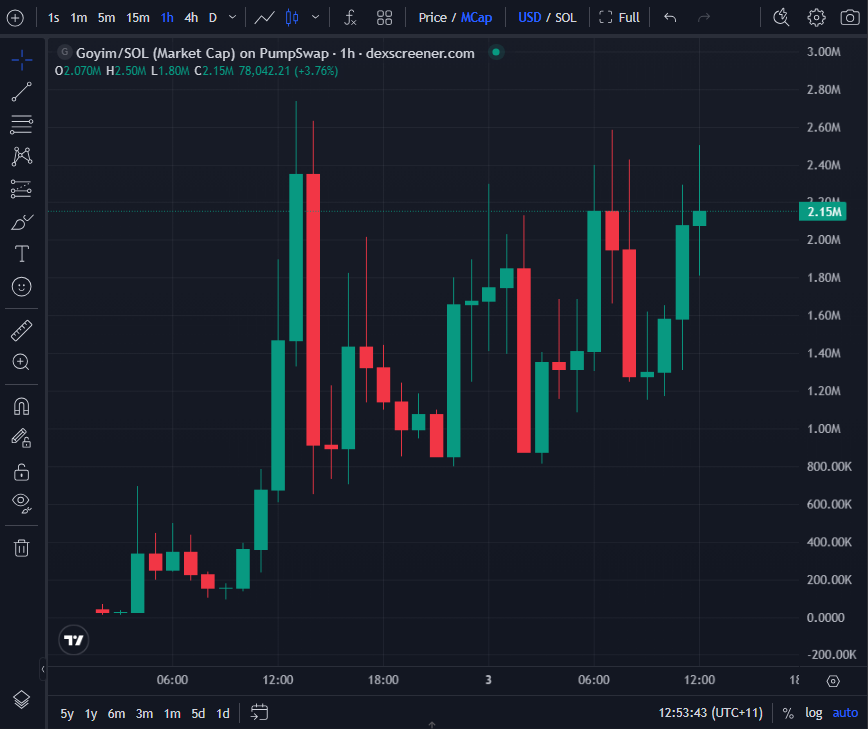This screenshot has width=868, height=729.
Task: Choose the 4h interval
Action: 192,18
